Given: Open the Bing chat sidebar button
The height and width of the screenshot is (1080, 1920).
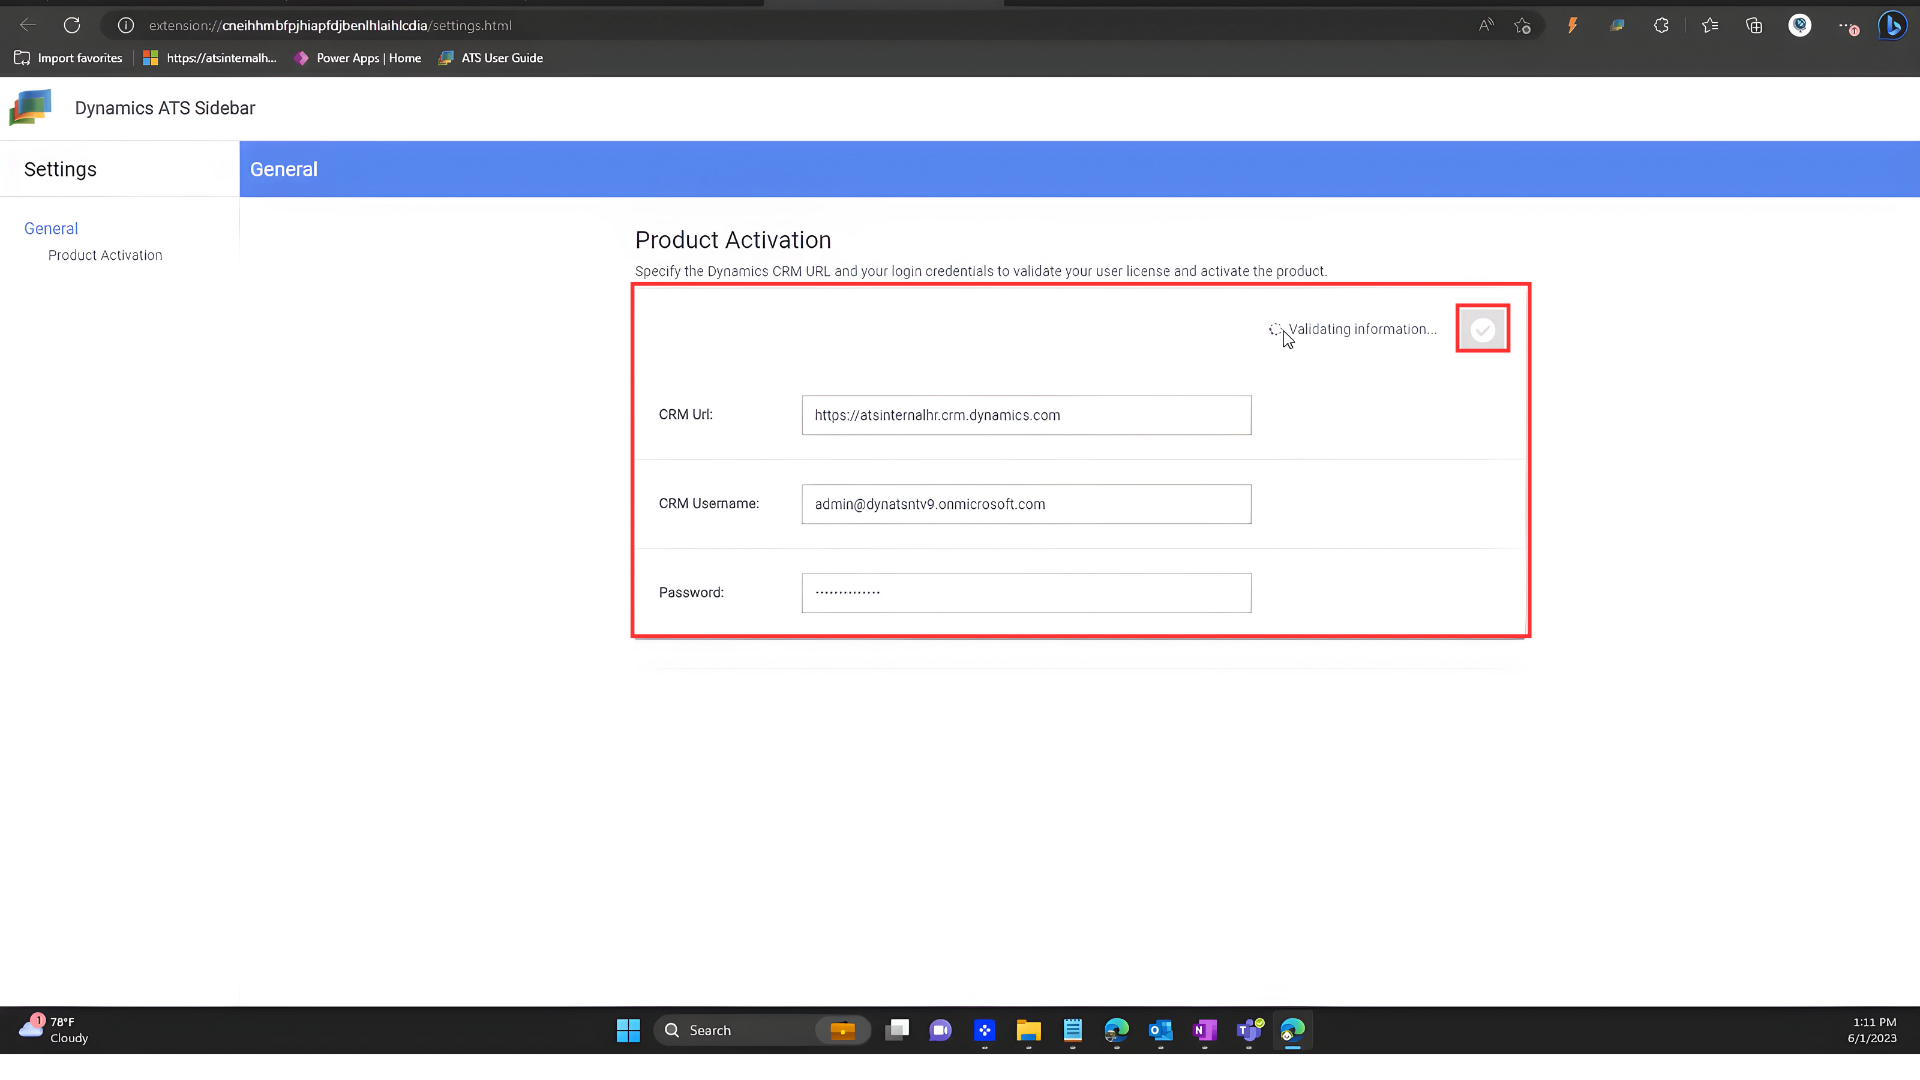Looking at the screenshot, I should 1892,25.
